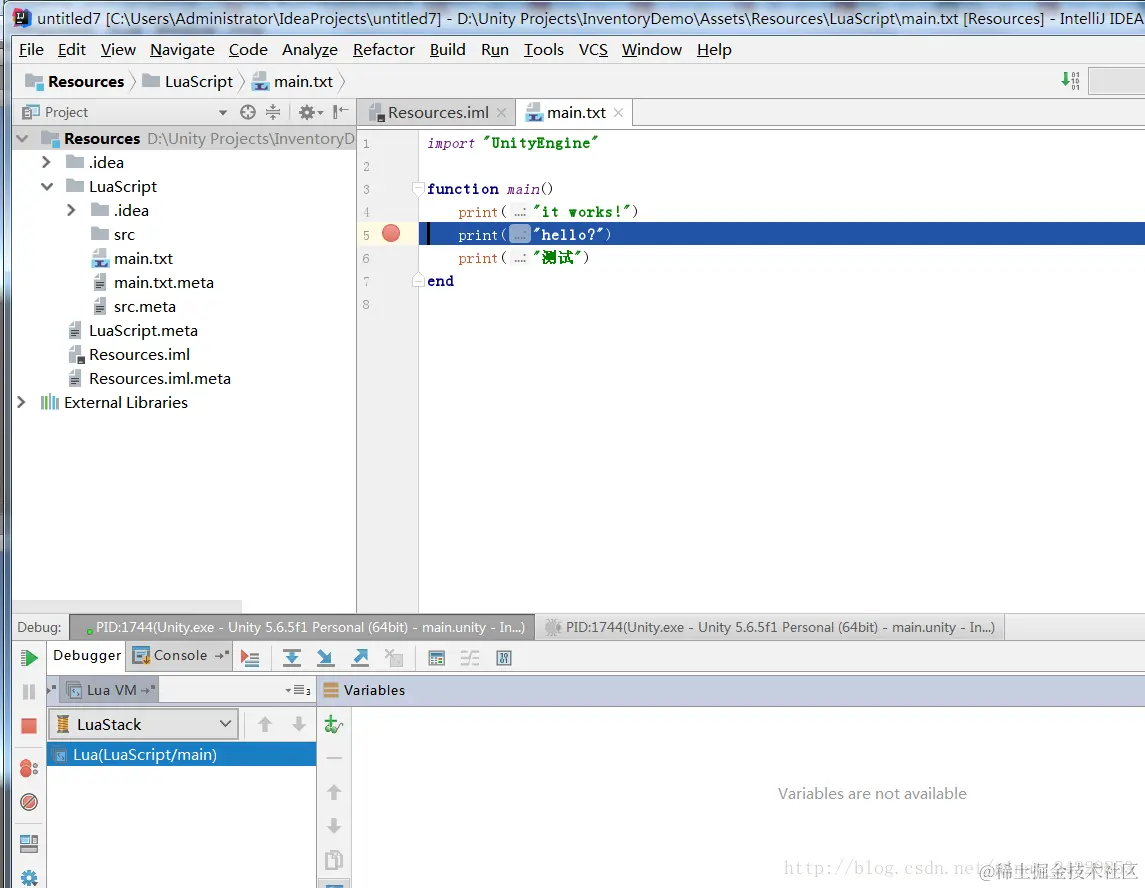
Task: Open frames layout dropdown beside Lua VM
Action: (298, 690)
